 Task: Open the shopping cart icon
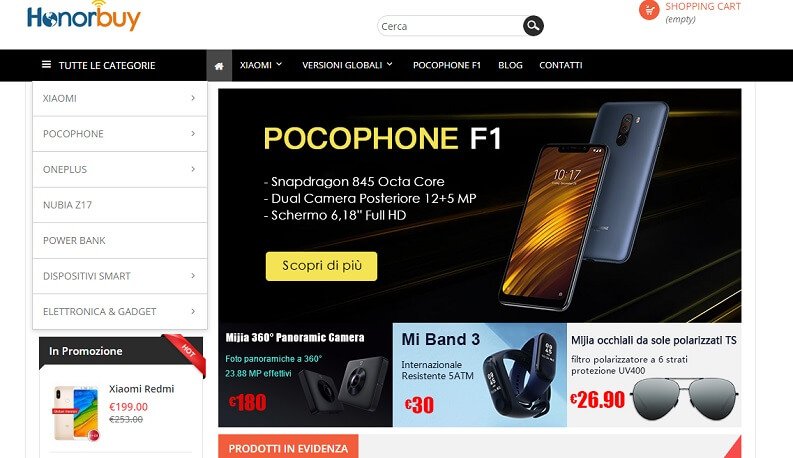point(649,10)
